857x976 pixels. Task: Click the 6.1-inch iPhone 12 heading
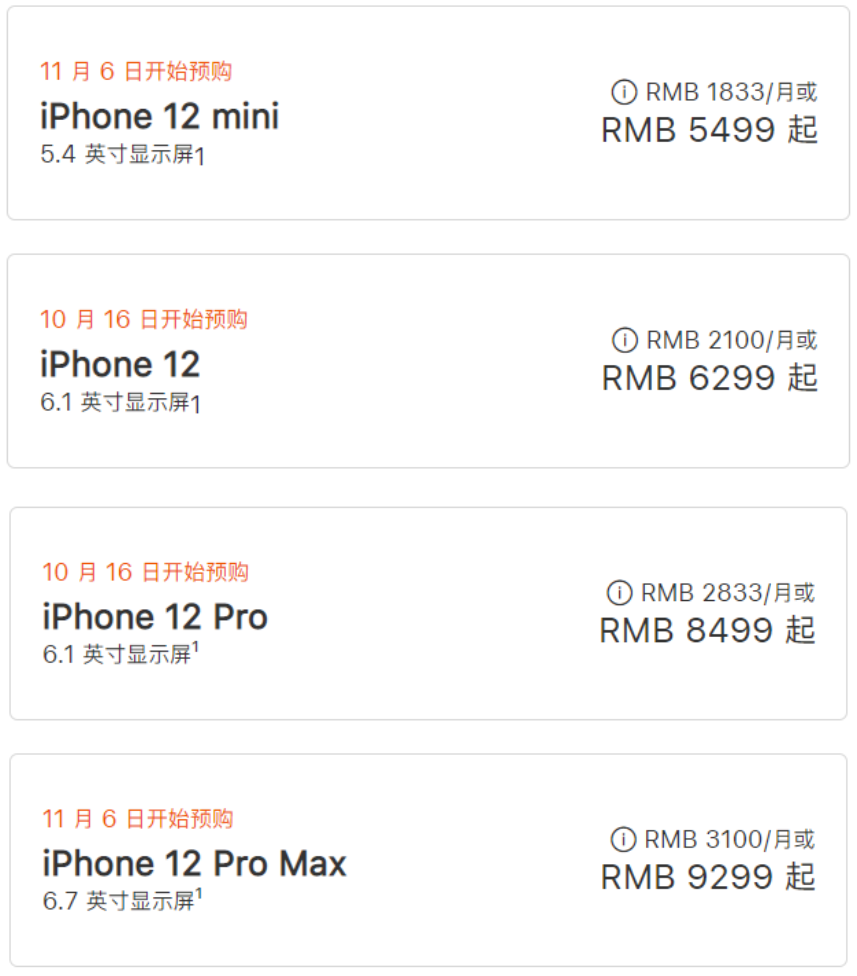click(x=120, y=364)
